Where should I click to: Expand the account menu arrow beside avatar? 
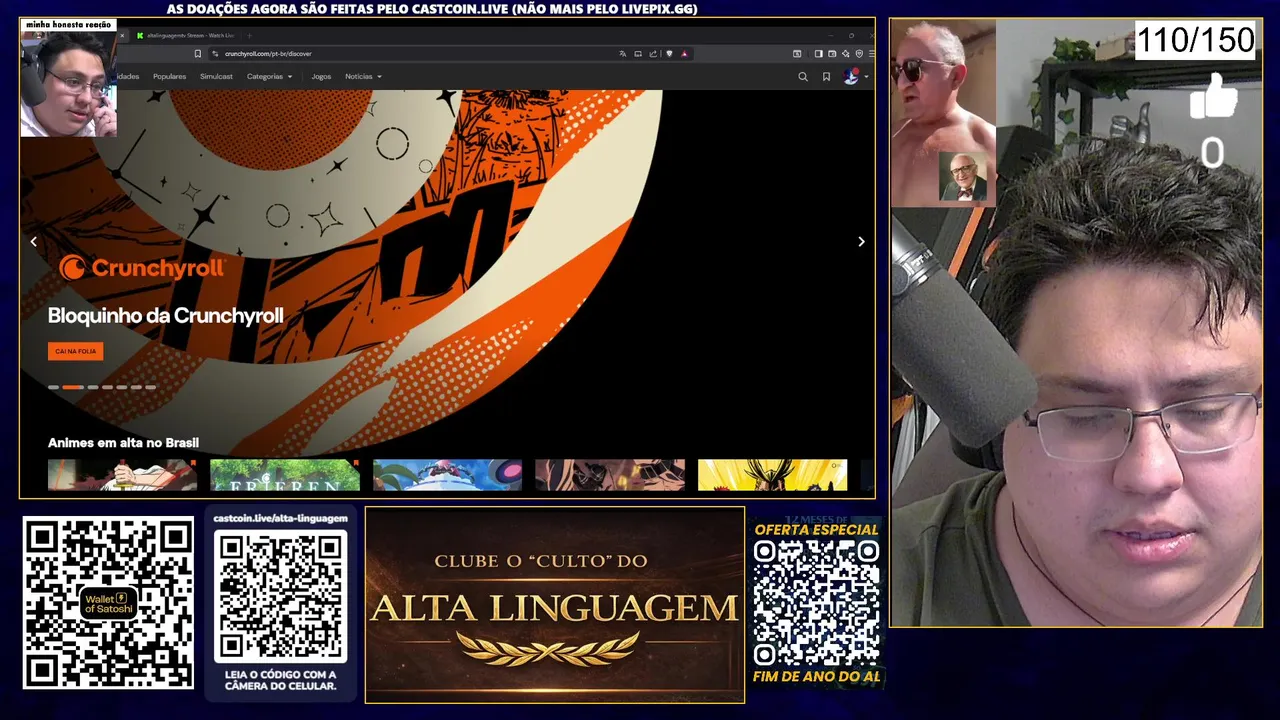(866, 77)
